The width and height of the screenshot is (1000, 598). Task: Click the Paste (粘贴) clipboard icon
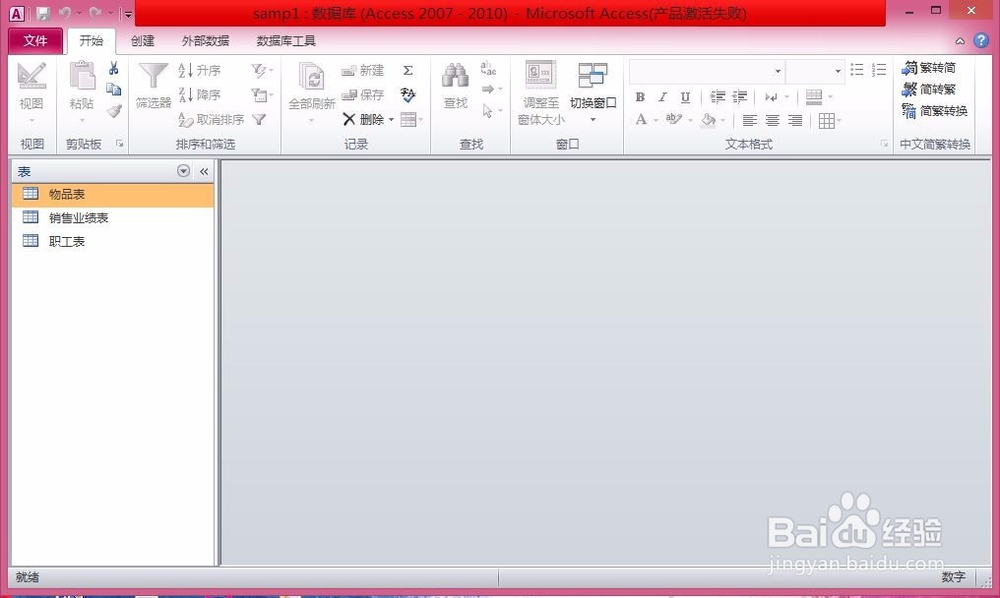[82, 77]
